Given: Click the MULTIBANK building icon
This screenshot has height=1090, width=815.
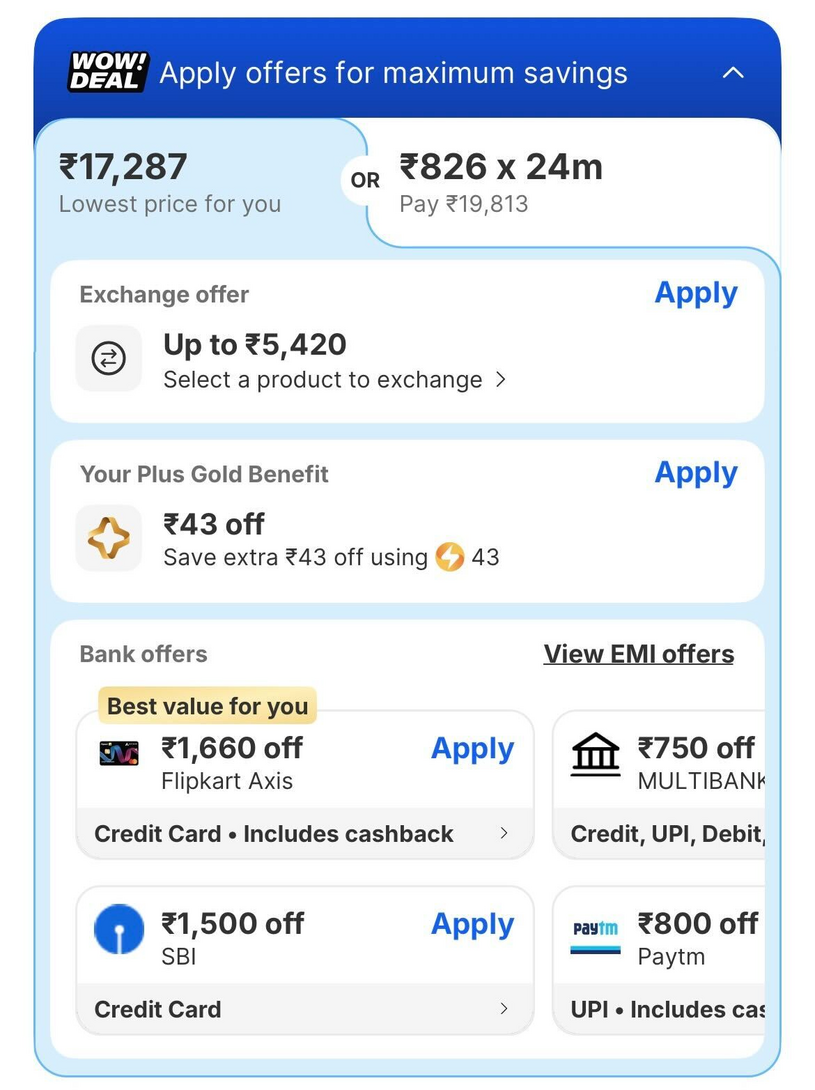Looking at the screenshot, I should (x=595, y=754).
